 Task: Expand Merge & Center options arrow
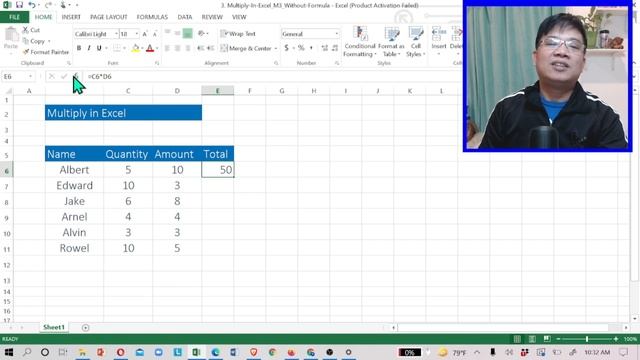click(276, 48)
